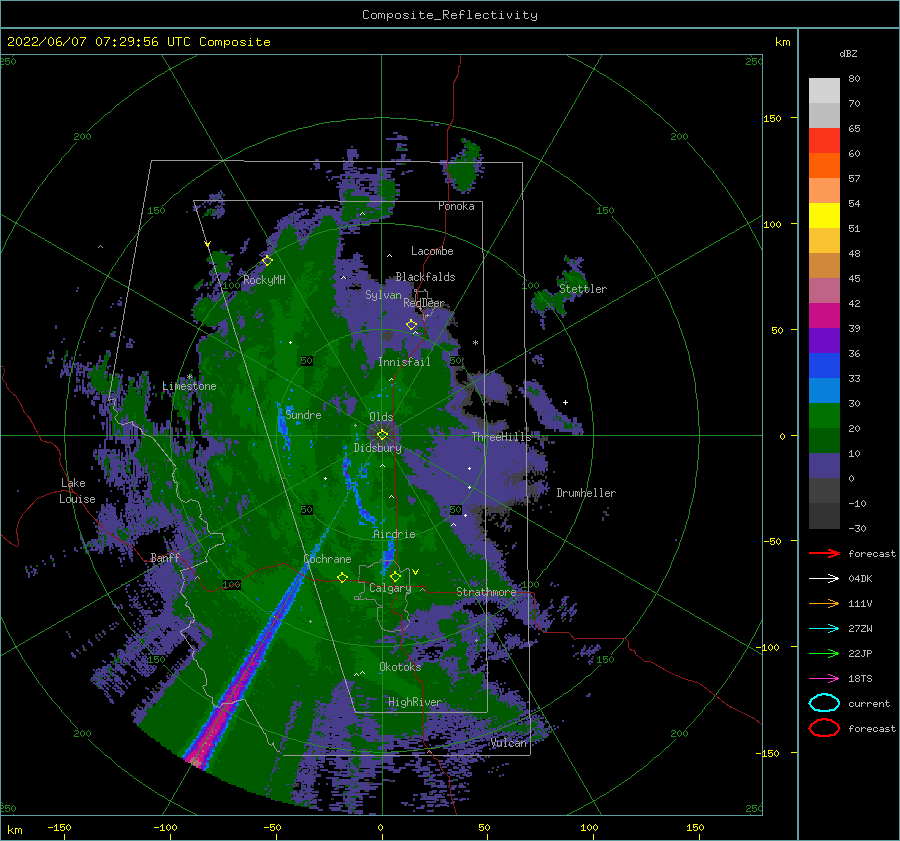Screen dimensions: 900x841
Task: Click the Strathmore city label
Action: click(486, 592)
